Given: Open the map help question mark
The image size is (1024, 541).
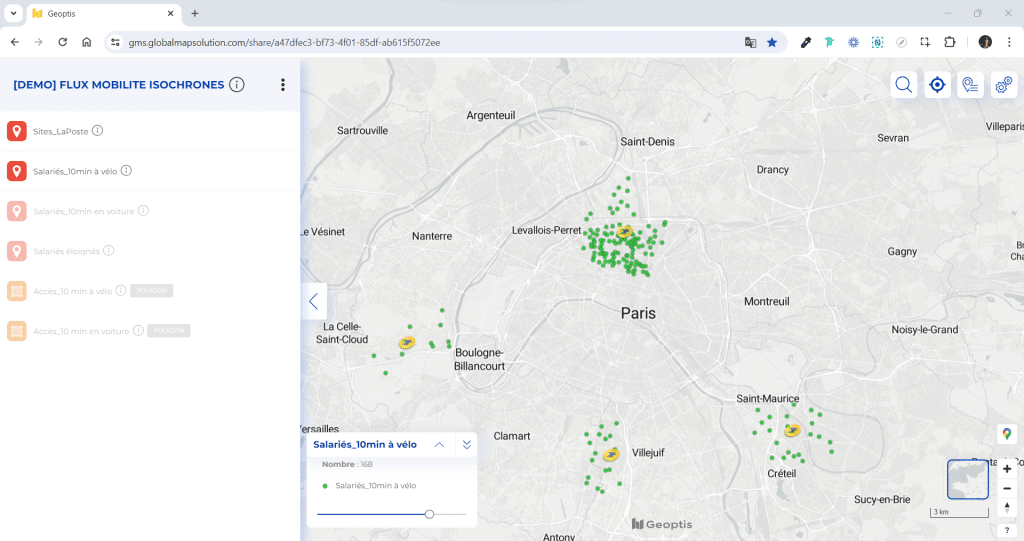Looking at the screenshot, I should [x=1007, y=530].
